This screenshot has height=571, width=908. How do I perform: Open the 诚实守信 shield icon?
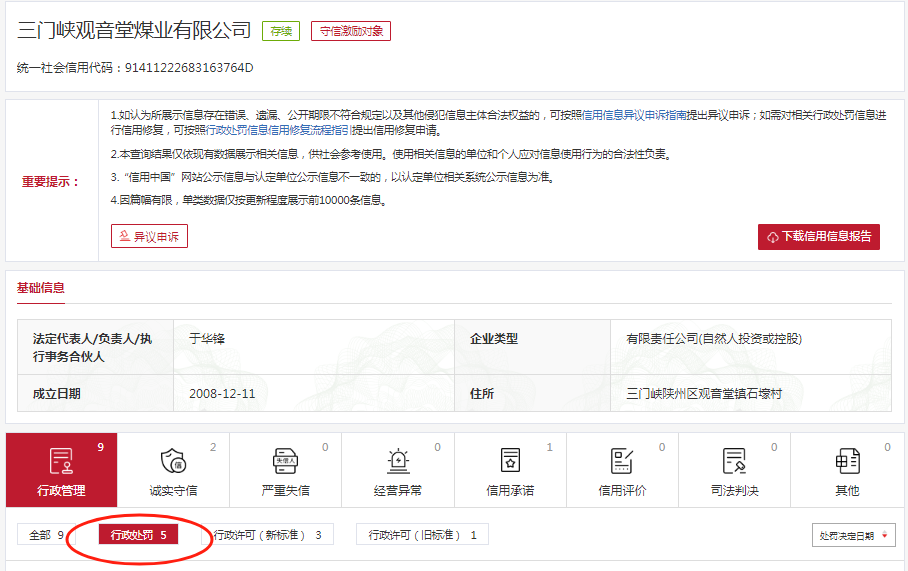point(173,461)
